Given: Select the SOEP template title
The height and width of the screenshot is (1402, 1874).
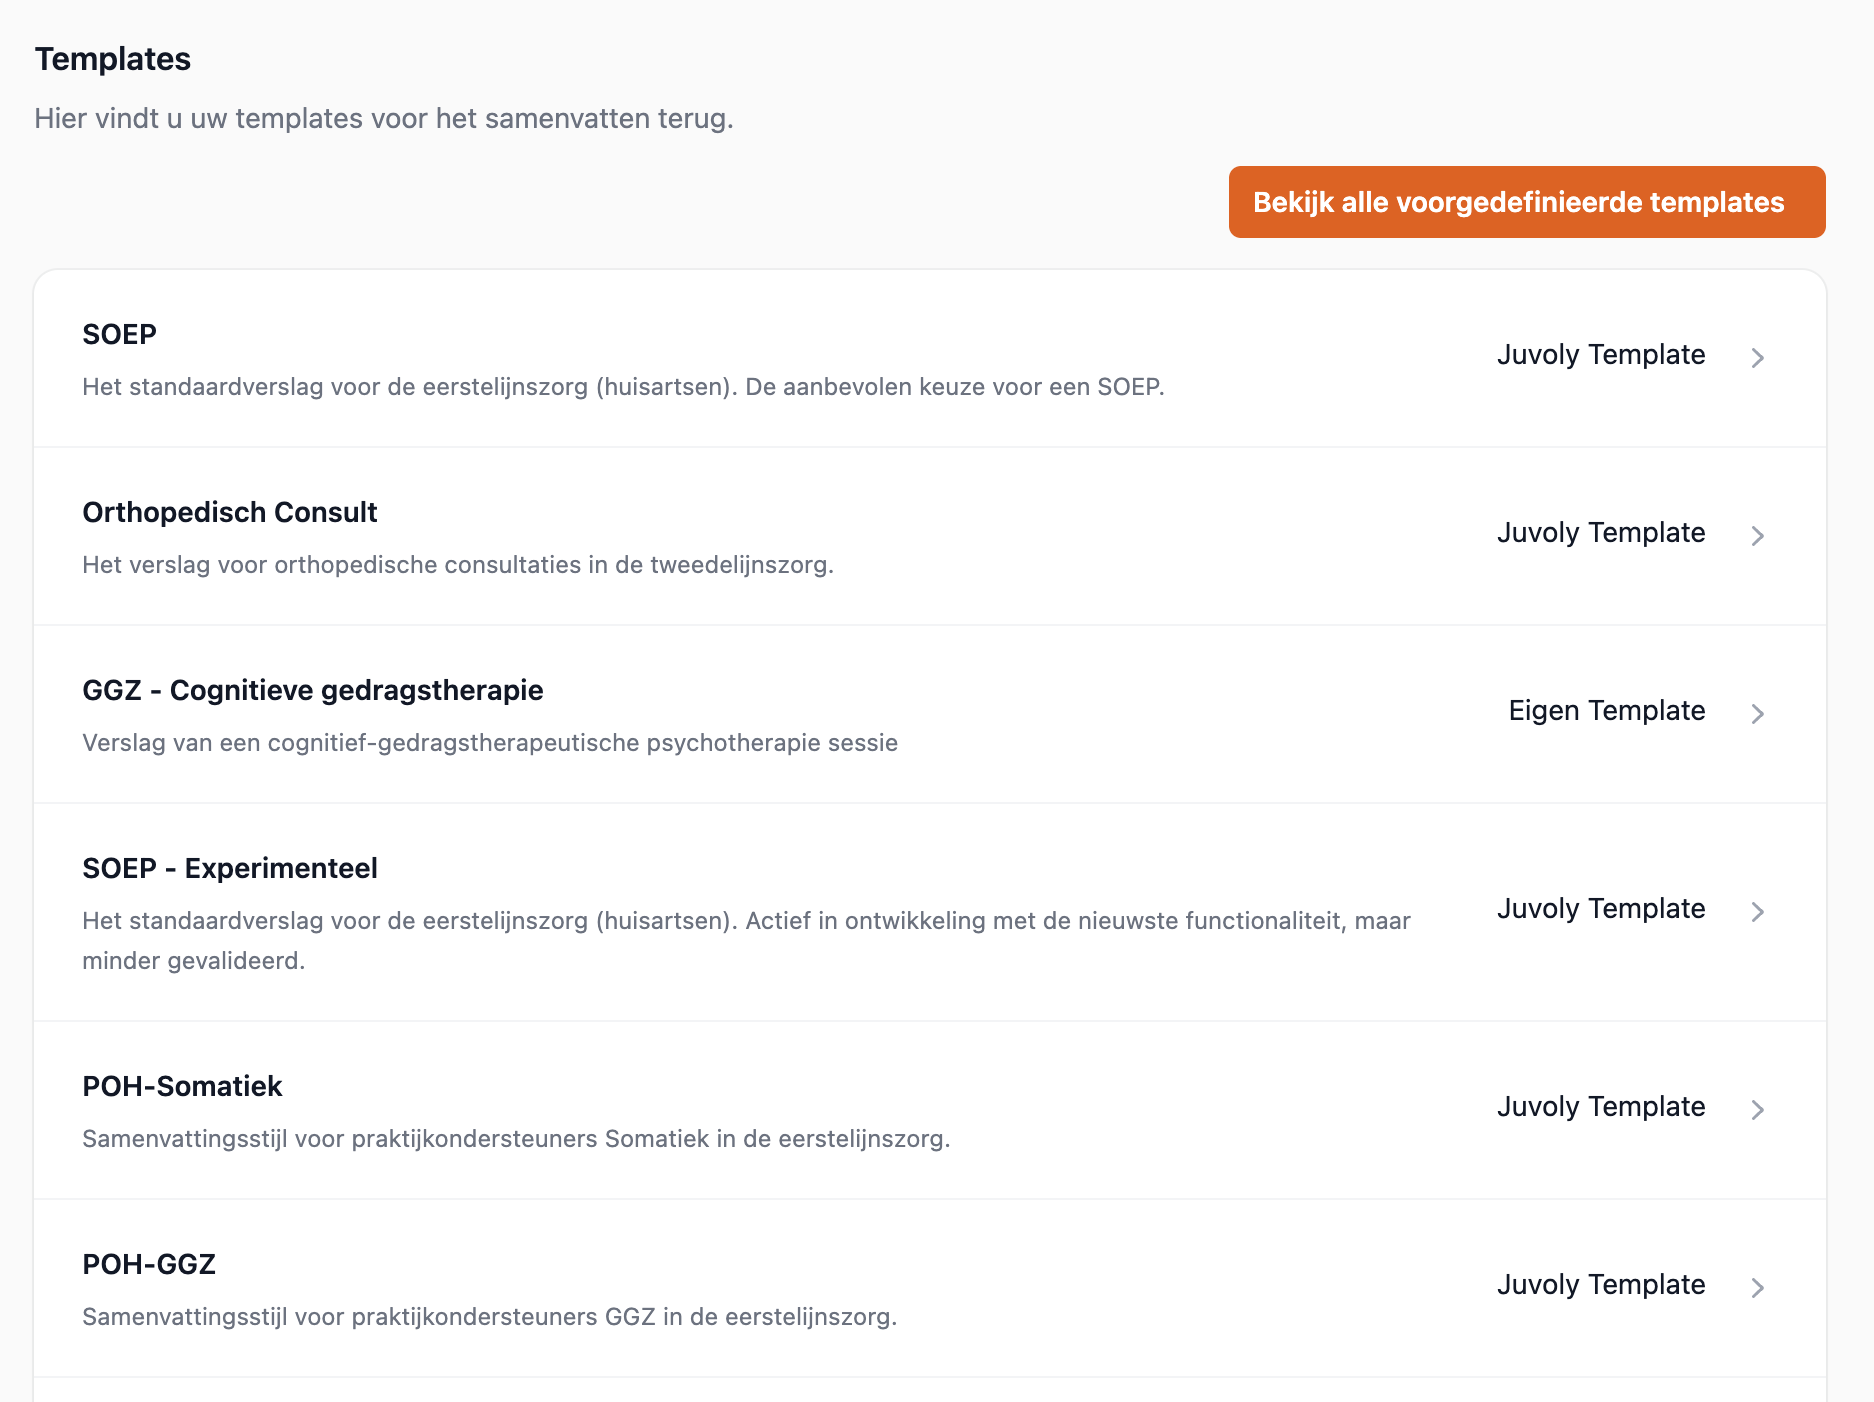Looking at the screenshot, I should [119, 334].
